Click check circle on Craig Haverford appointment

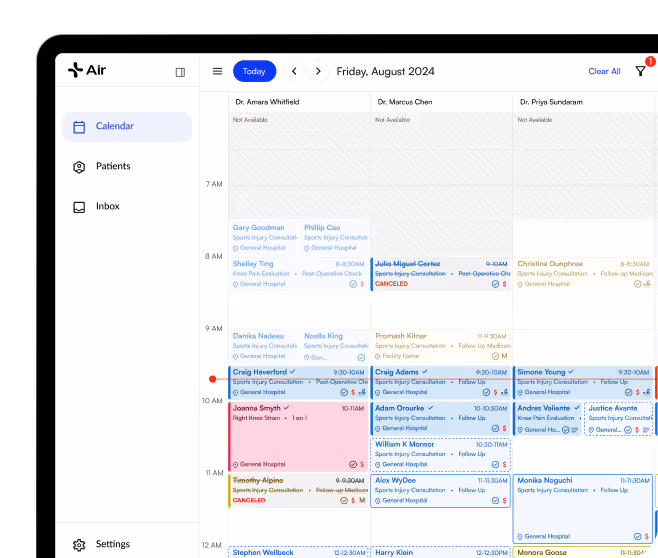(x=344, y=392)
